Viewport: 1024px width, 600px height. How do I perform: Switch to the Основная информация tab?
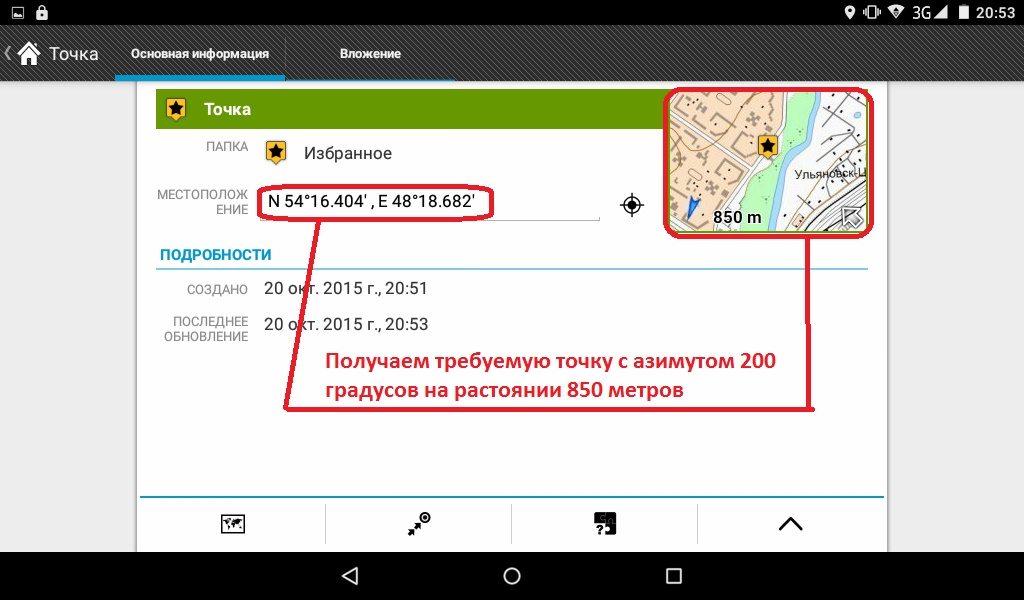coord(200,54)
